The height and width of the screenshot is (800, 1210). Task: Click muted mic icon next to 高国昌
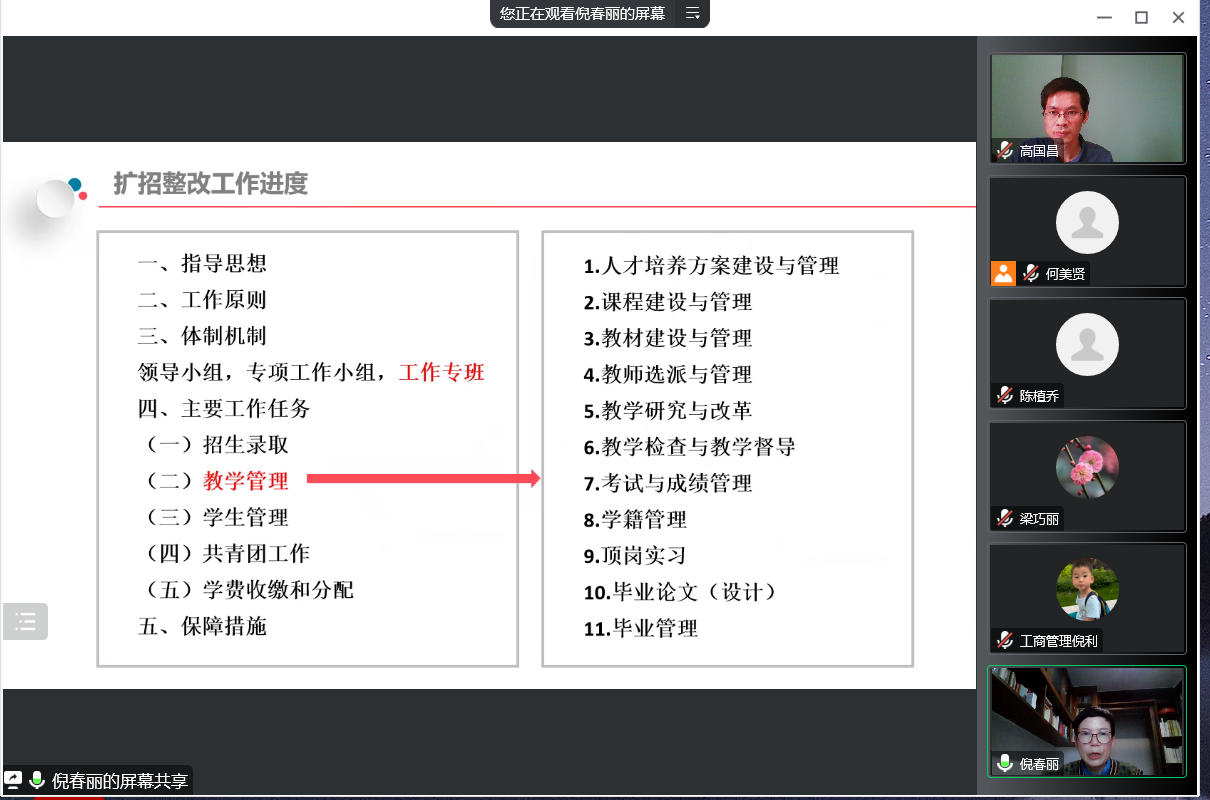(x=1005, y=151)
